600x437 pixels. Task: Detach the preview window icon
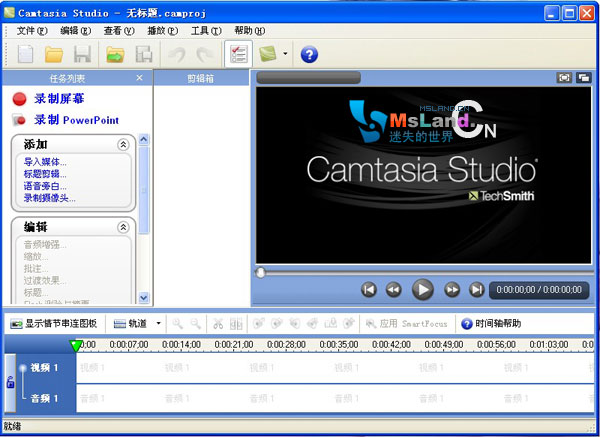click(x=584, y=78)
